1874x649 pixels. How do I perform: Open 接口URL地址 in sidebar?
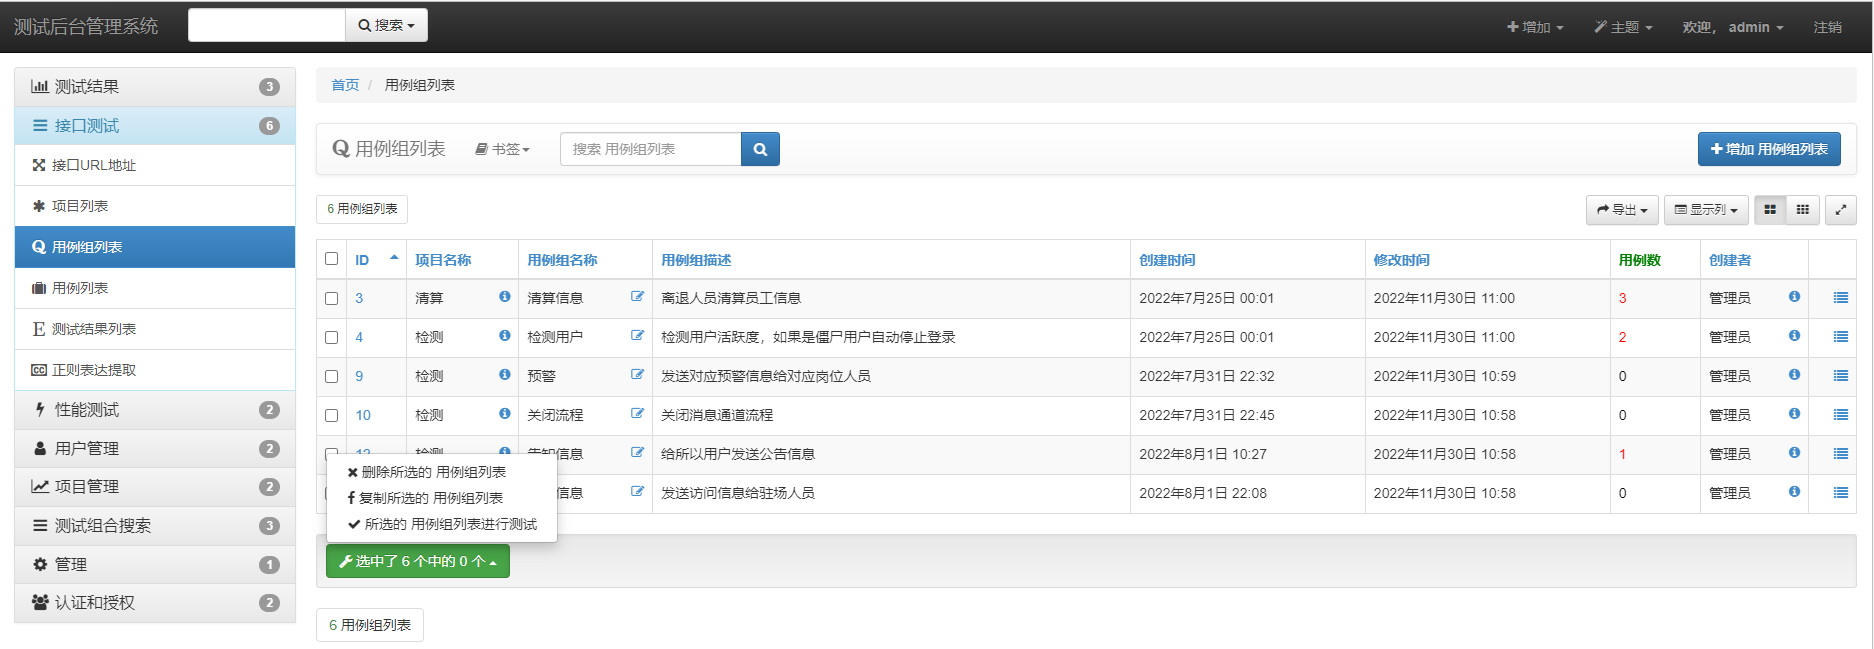point(155,165)
